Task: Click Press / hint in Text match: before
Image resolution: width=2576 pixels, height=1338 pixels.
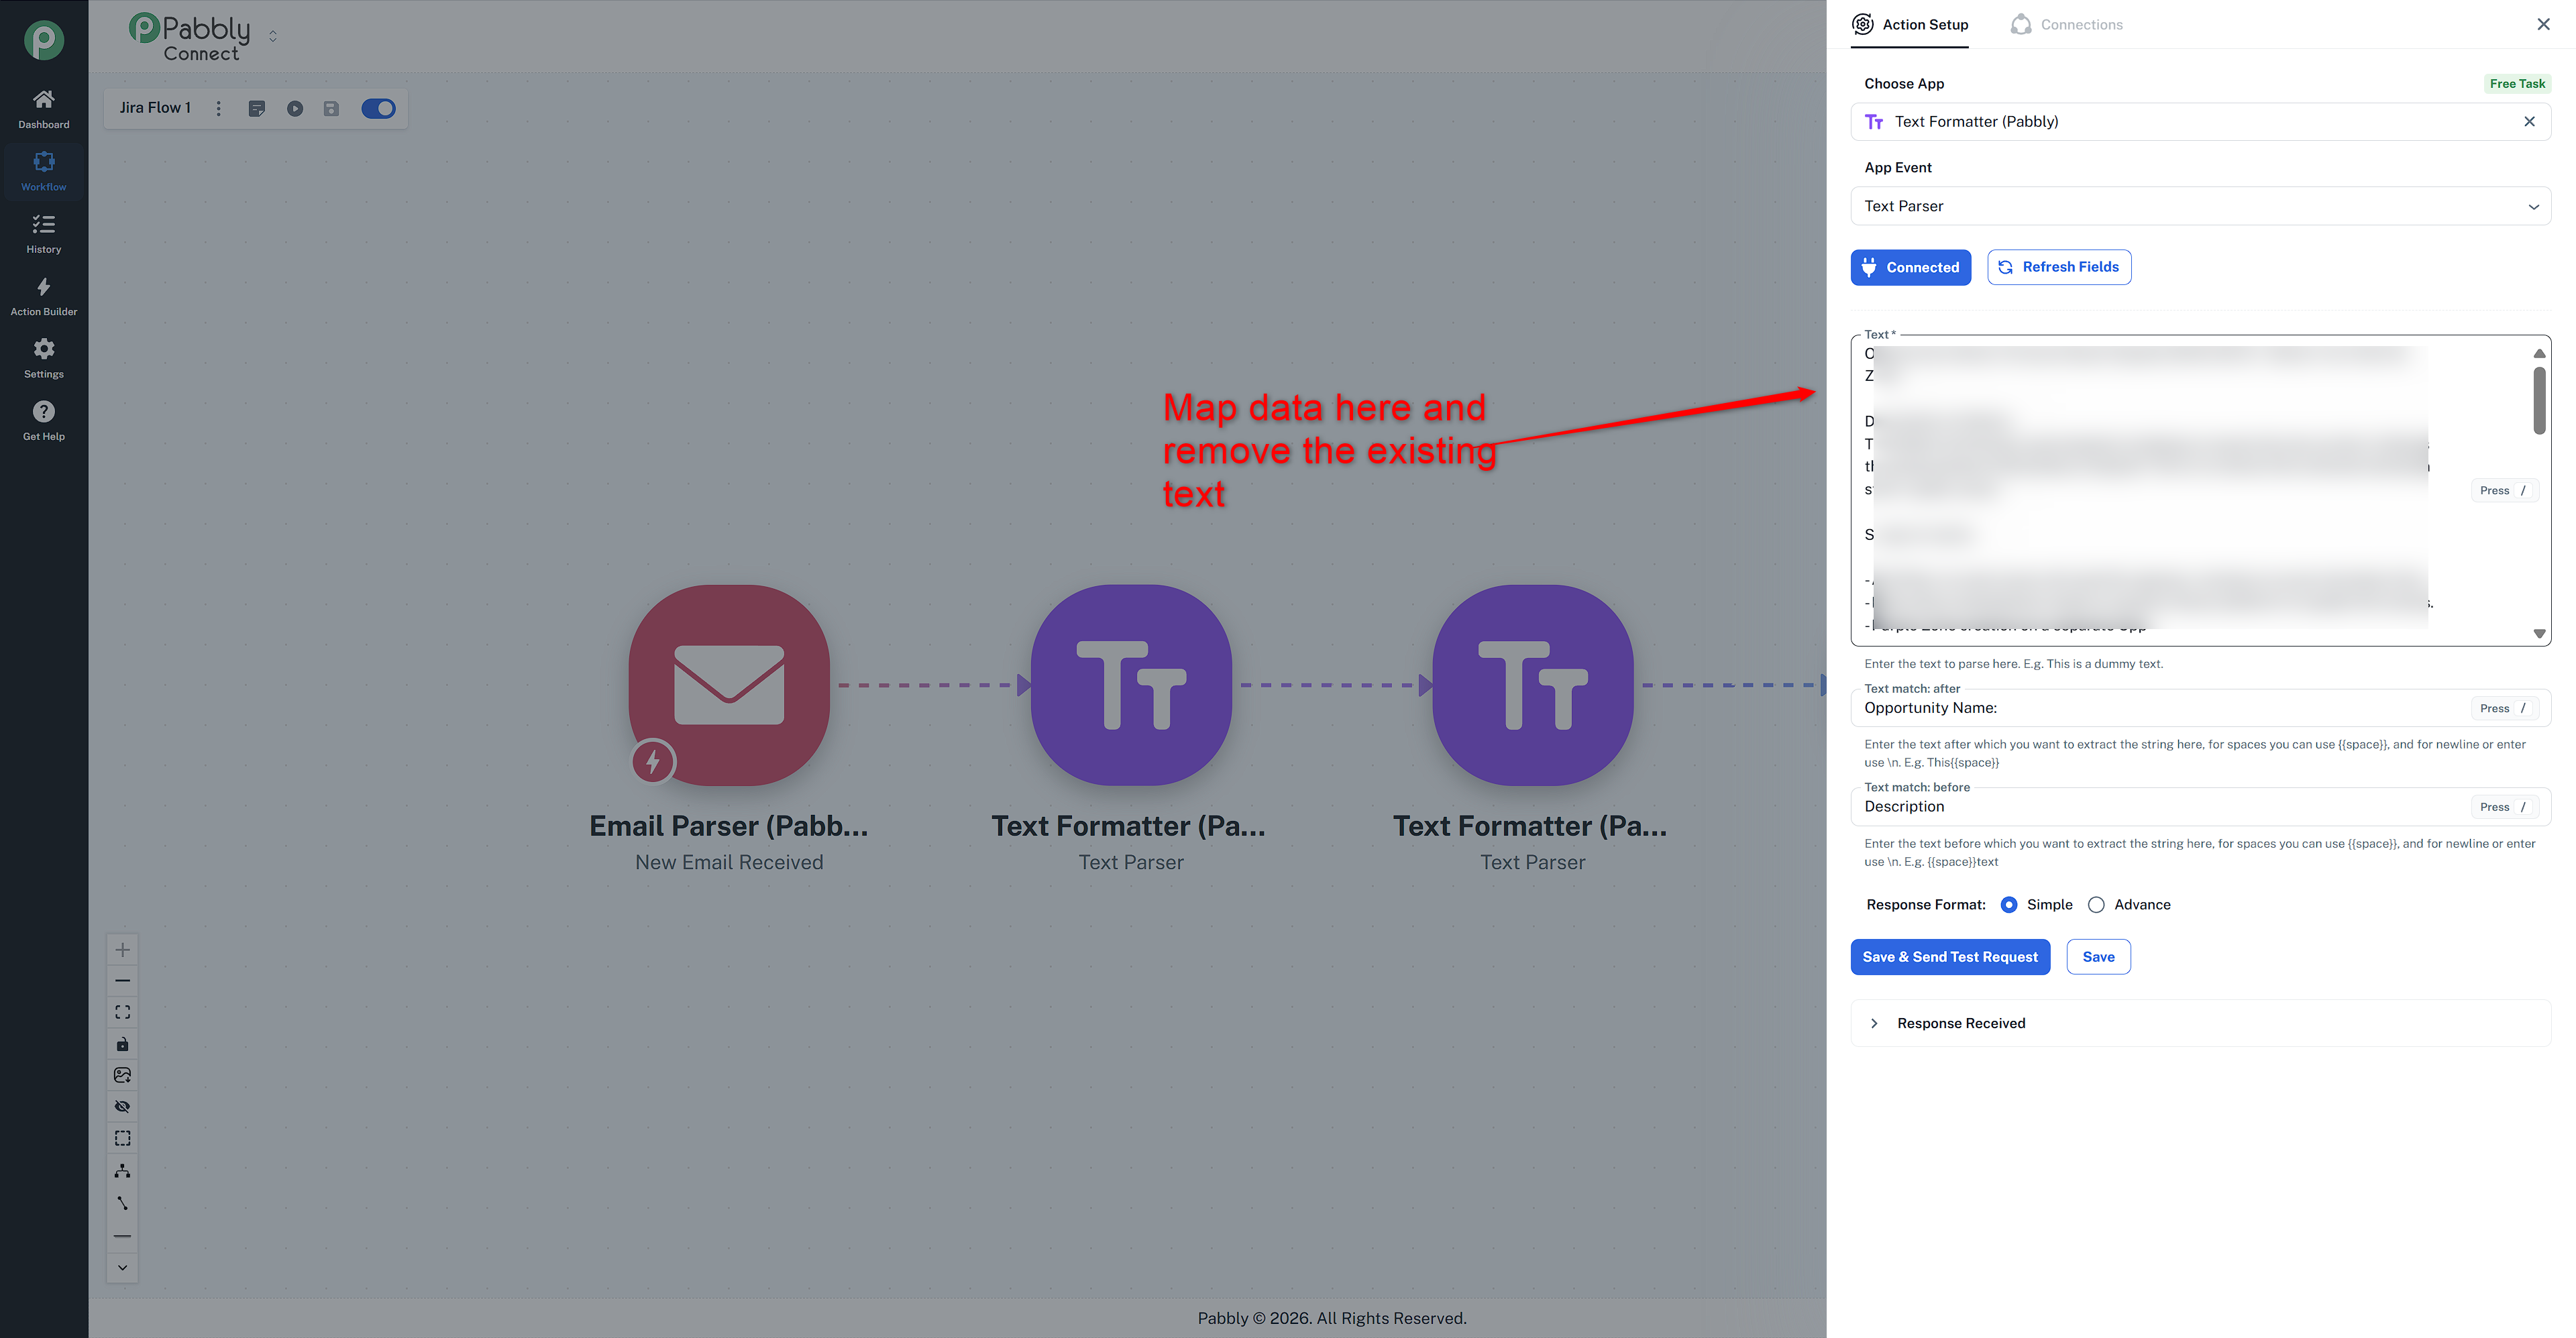Action: tap(2504, 807)
